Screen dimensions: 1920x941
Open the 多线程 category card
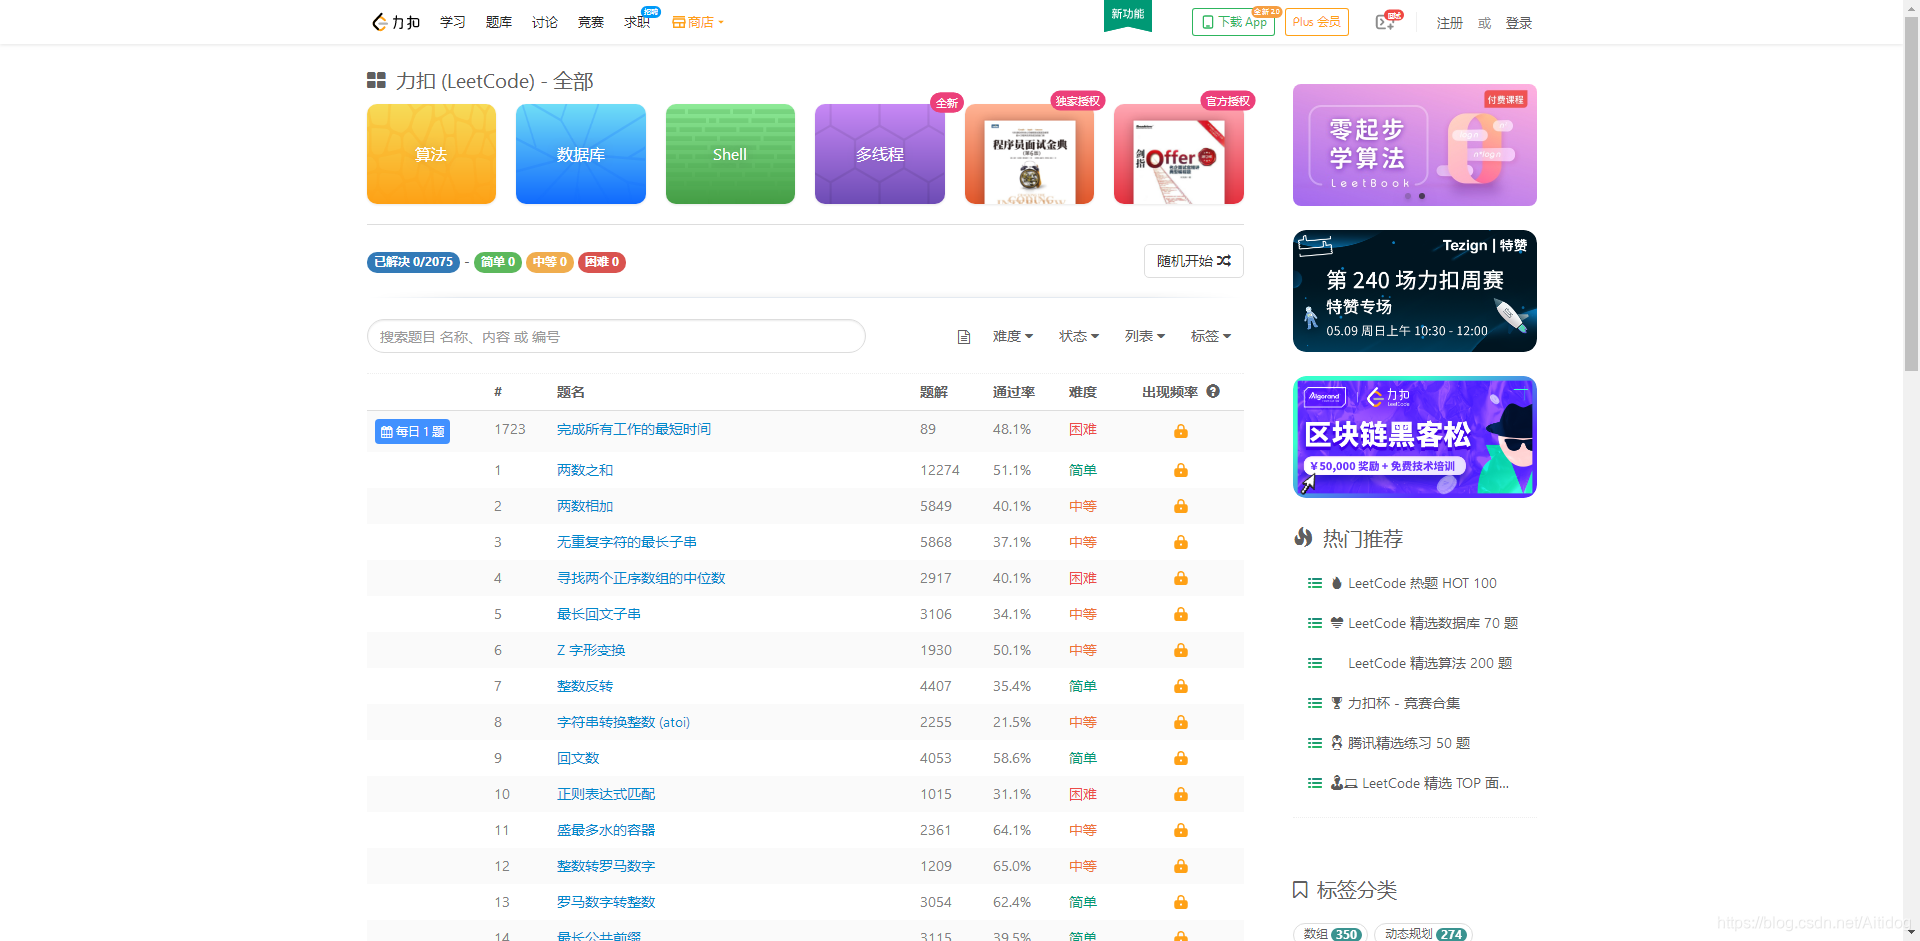(x=880, y=154)
